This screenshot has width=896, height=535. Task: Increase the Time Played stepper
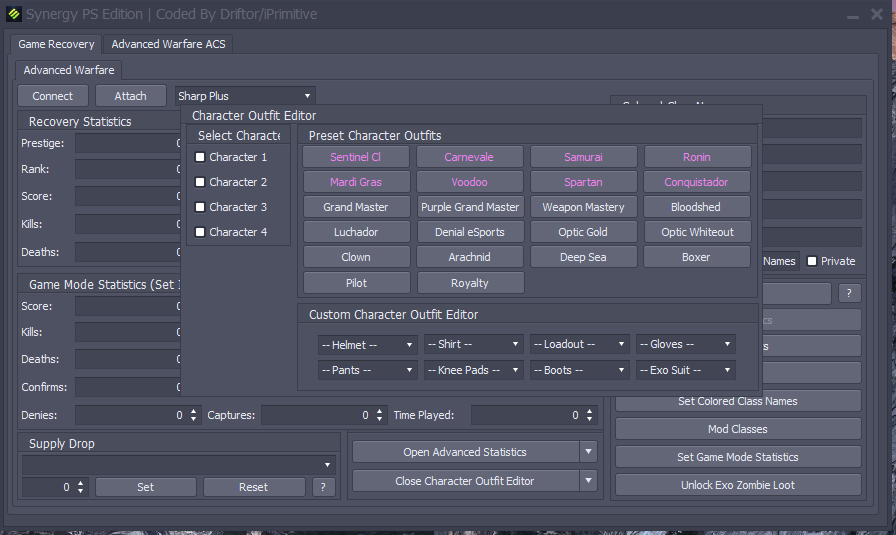click(589, 411)
